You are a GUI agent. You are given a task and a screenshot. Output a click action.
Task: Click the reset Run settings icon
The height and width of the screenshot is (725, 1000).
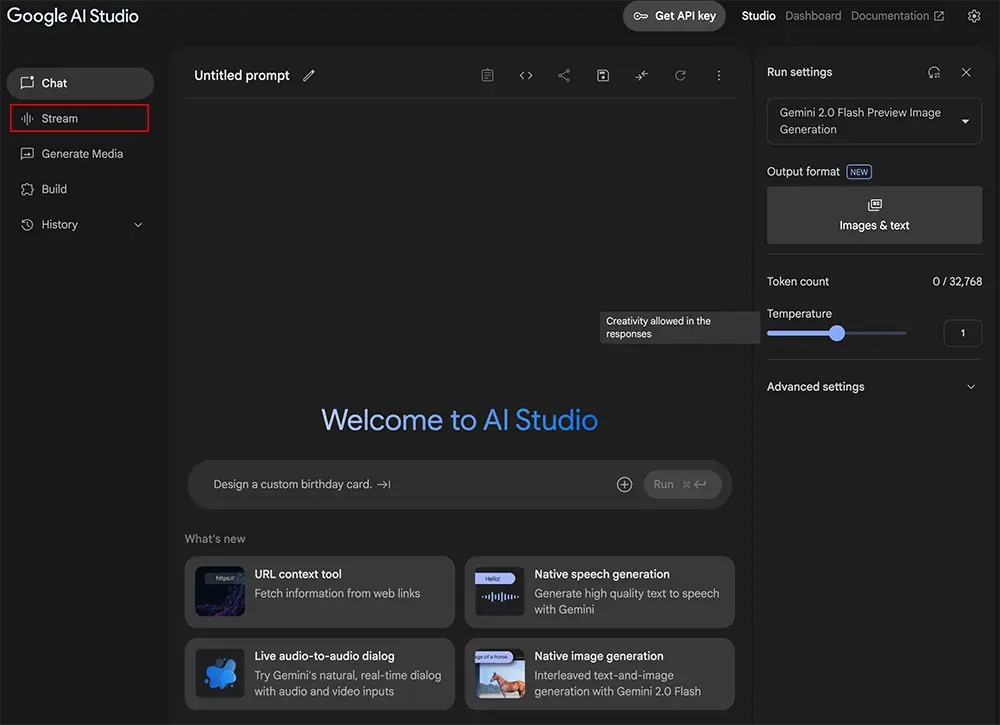click(x=934, y=73)
